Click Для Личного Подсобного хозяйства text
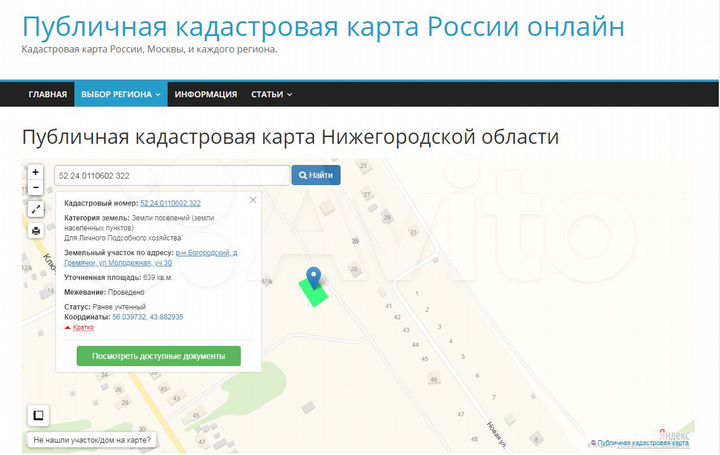720x455 pixels. coord(123,238)
